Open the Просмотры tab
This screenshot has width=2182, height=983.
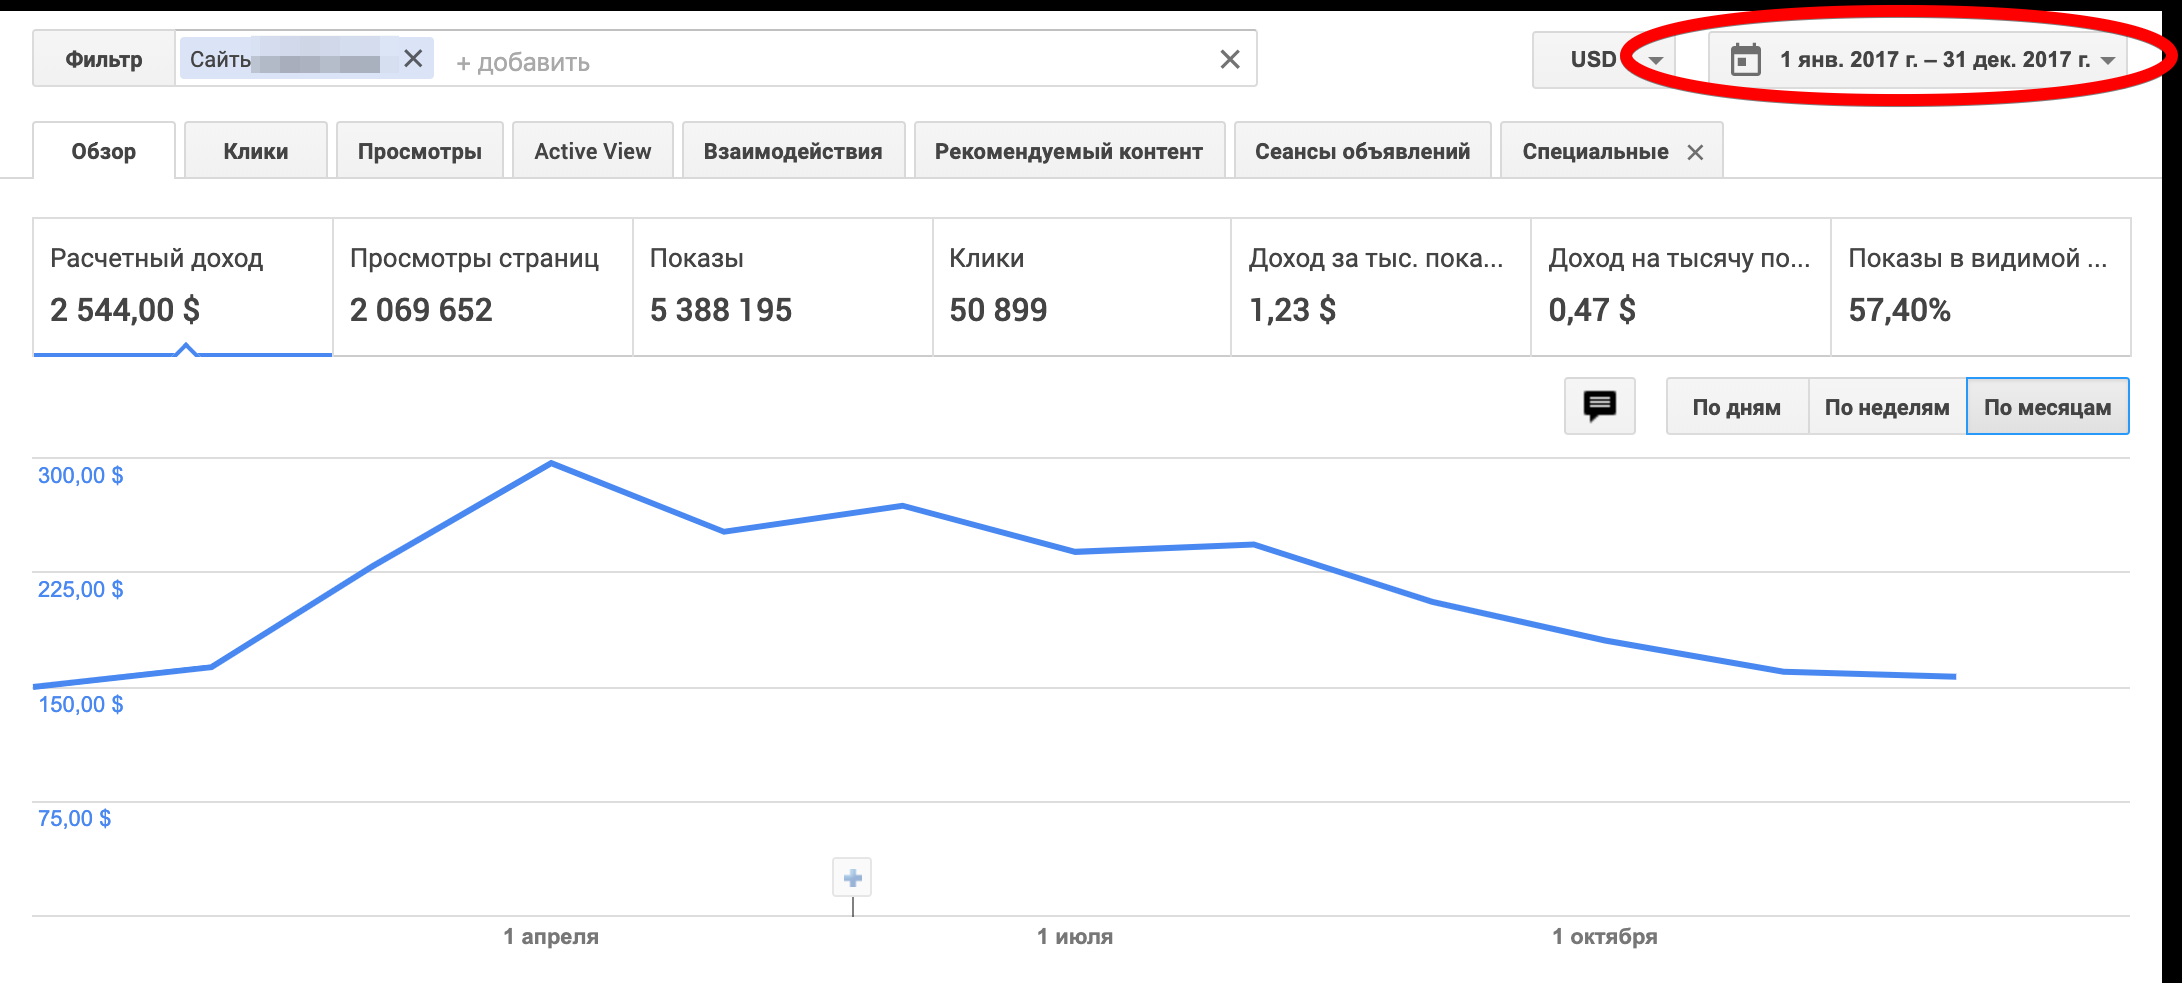tap(419, 152)
